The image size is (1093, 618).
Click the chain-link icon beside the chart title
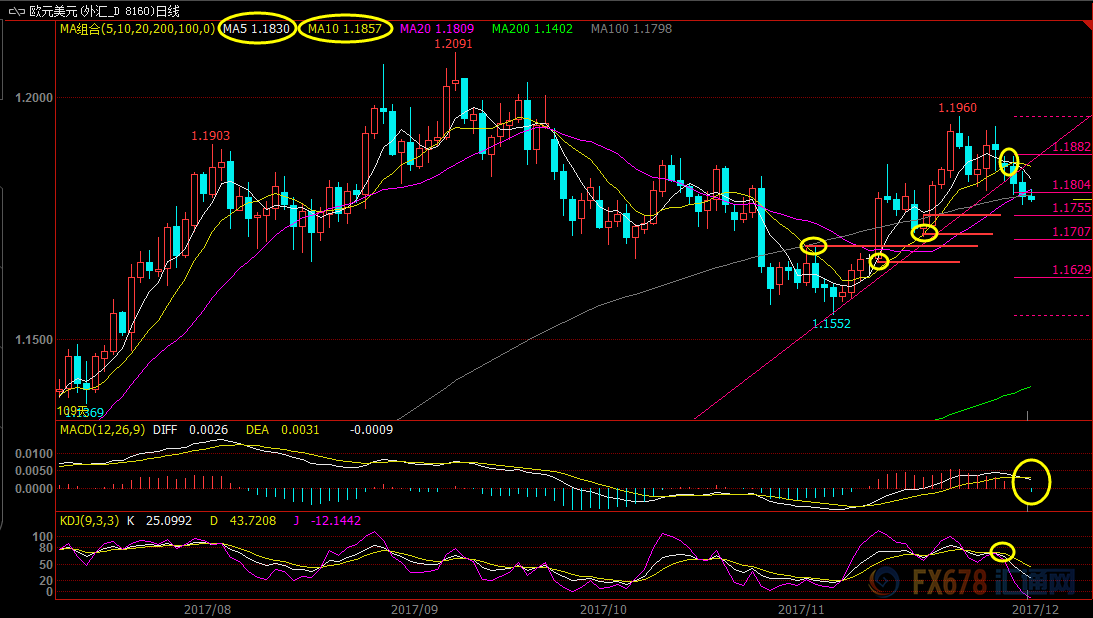click(17, 11)
